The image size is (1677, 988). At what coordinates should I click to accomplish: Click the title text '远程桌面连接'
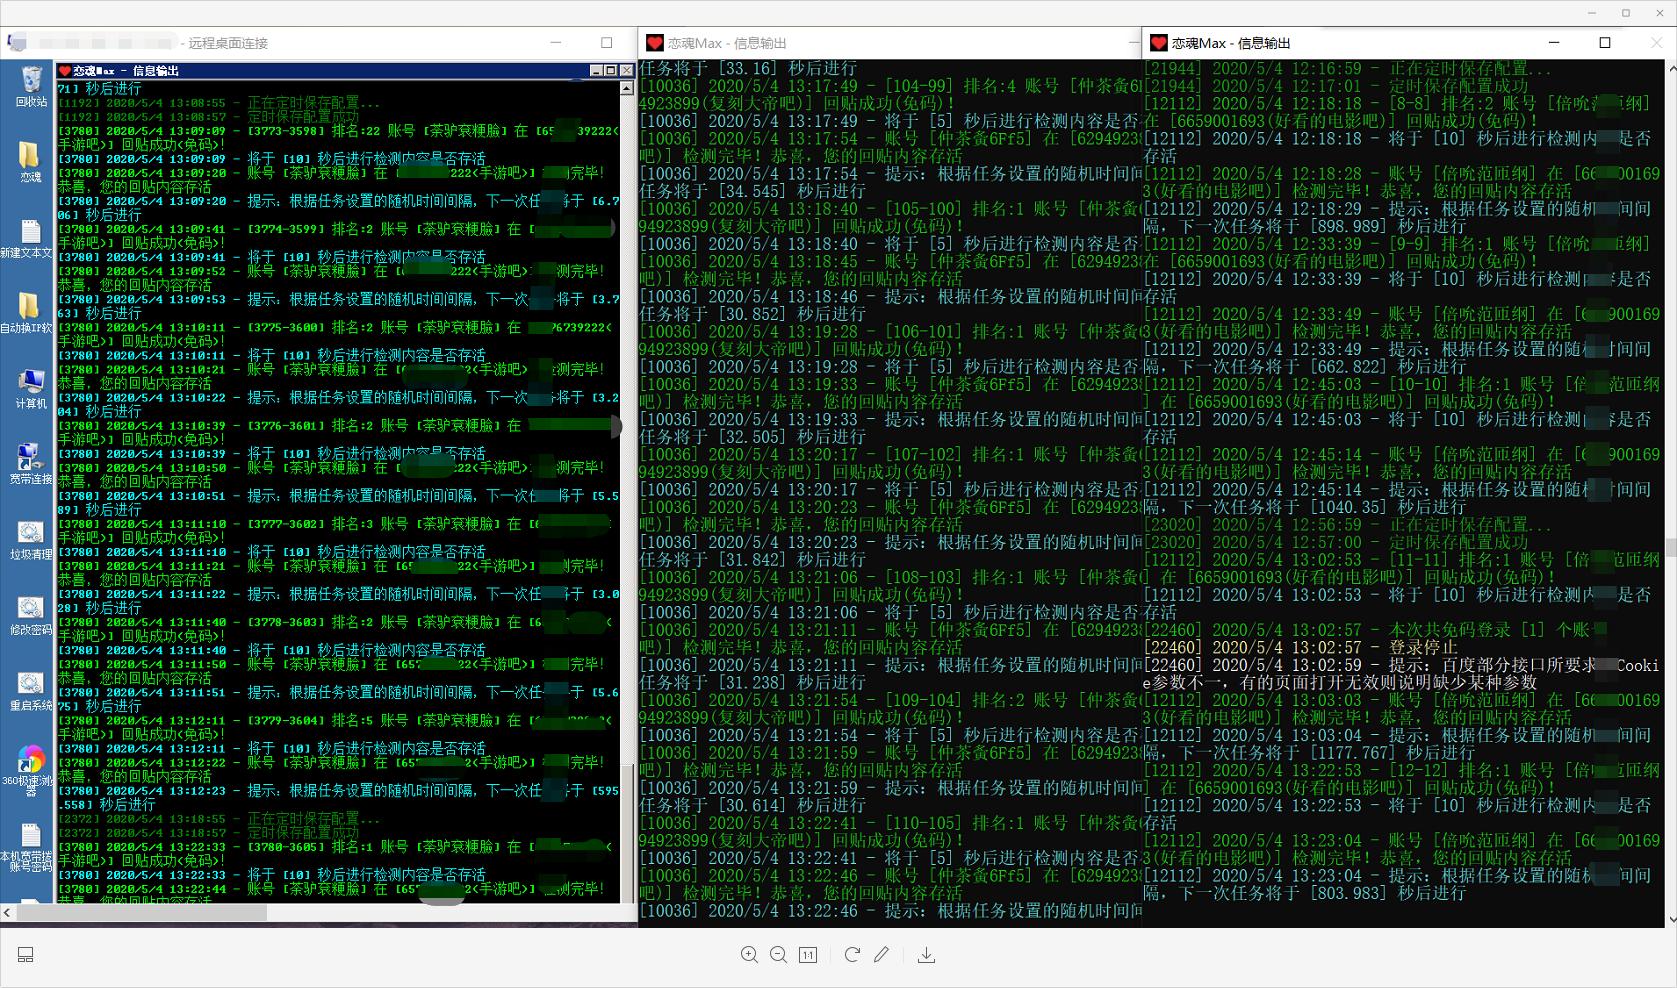coord(228,43)
